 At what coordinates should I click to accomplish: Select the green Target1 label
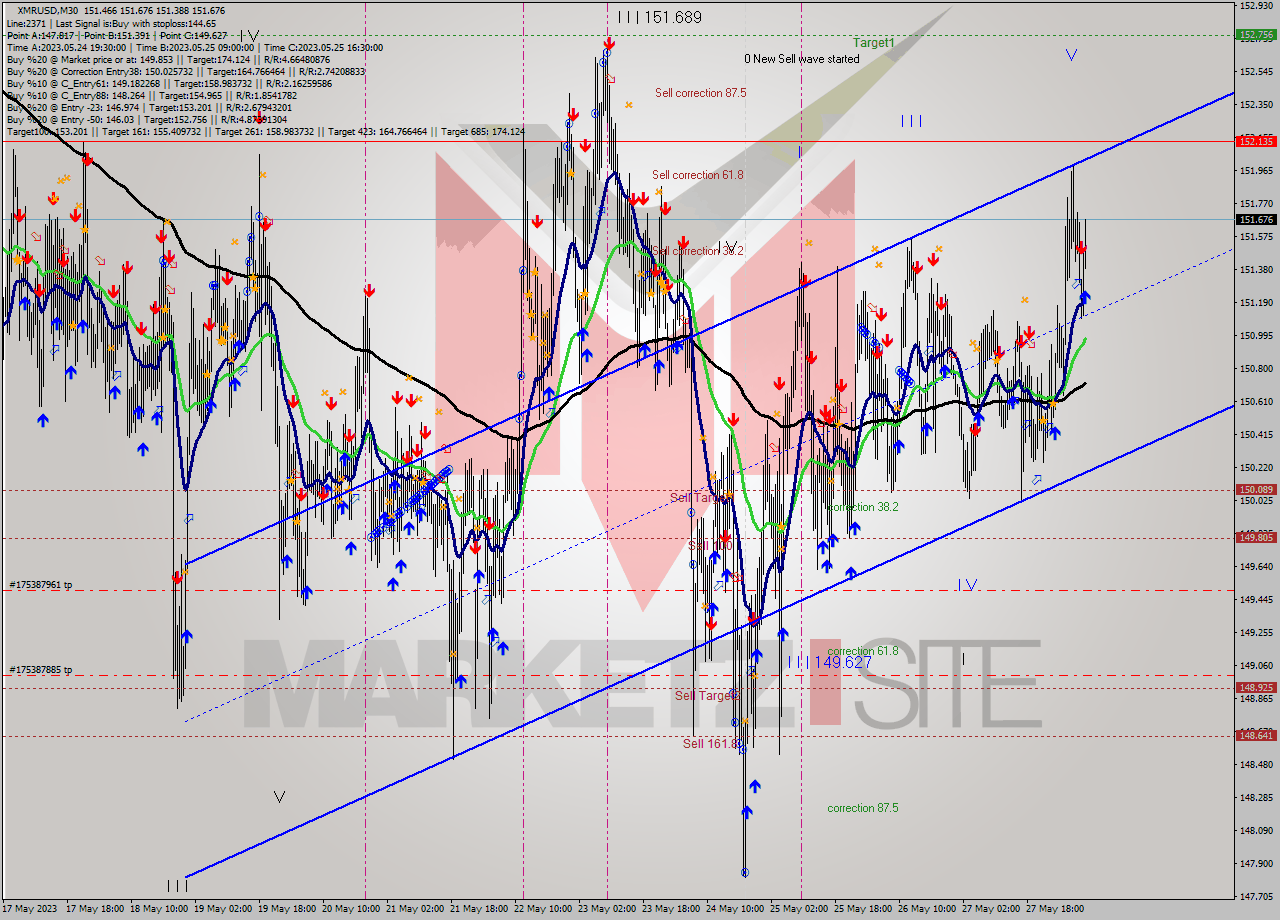[873, 43]
